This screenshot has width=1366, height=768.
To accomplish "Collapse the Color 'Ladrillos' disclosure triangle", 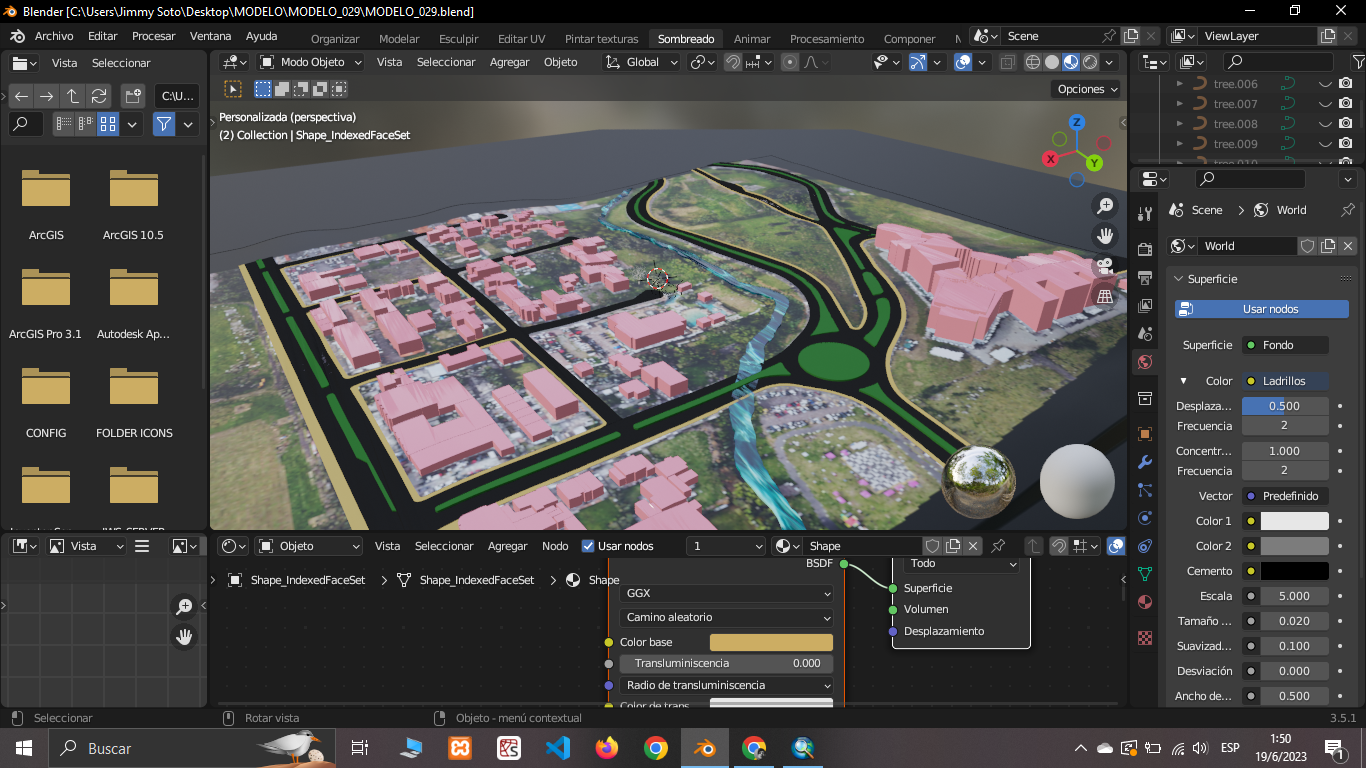I will (x=1183, y=381).
